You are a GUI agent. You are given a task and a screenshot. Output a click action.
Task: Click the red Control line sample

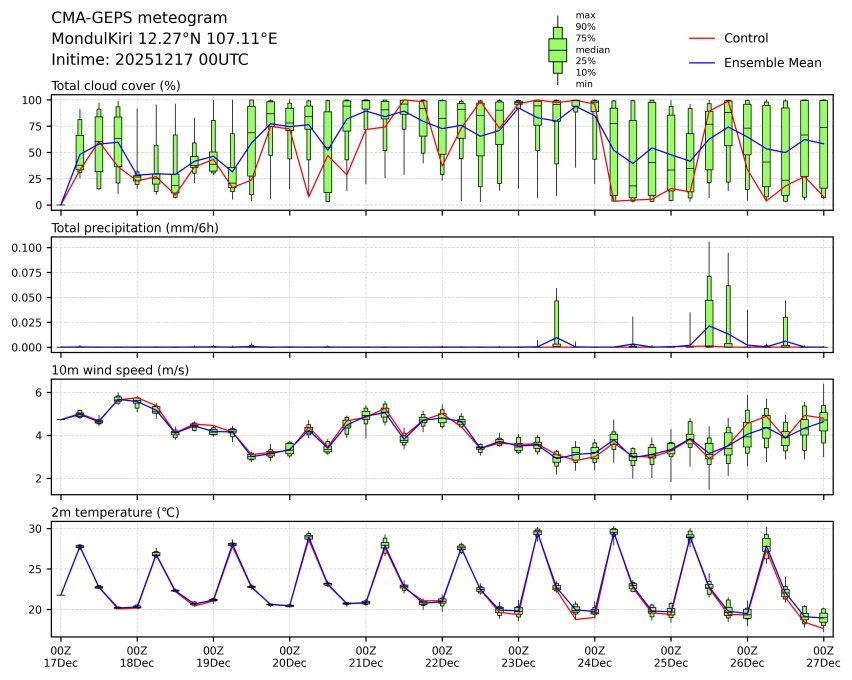coord(702,38)
